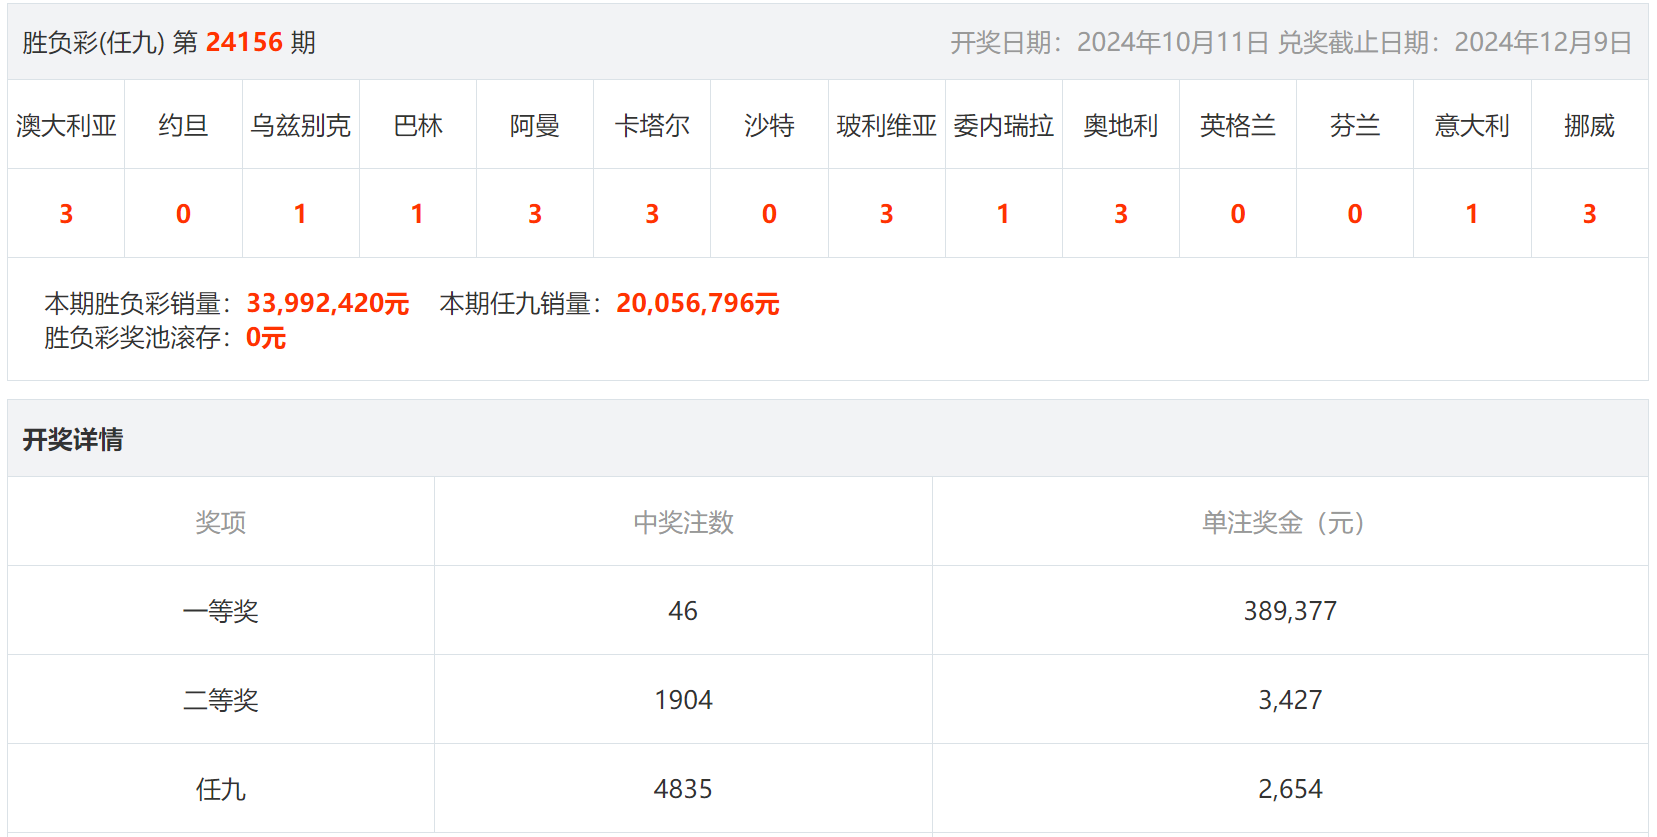Select the 一等奖 row label
Image resolution: width=1657 pixels, height=837 pixels.
221,611
